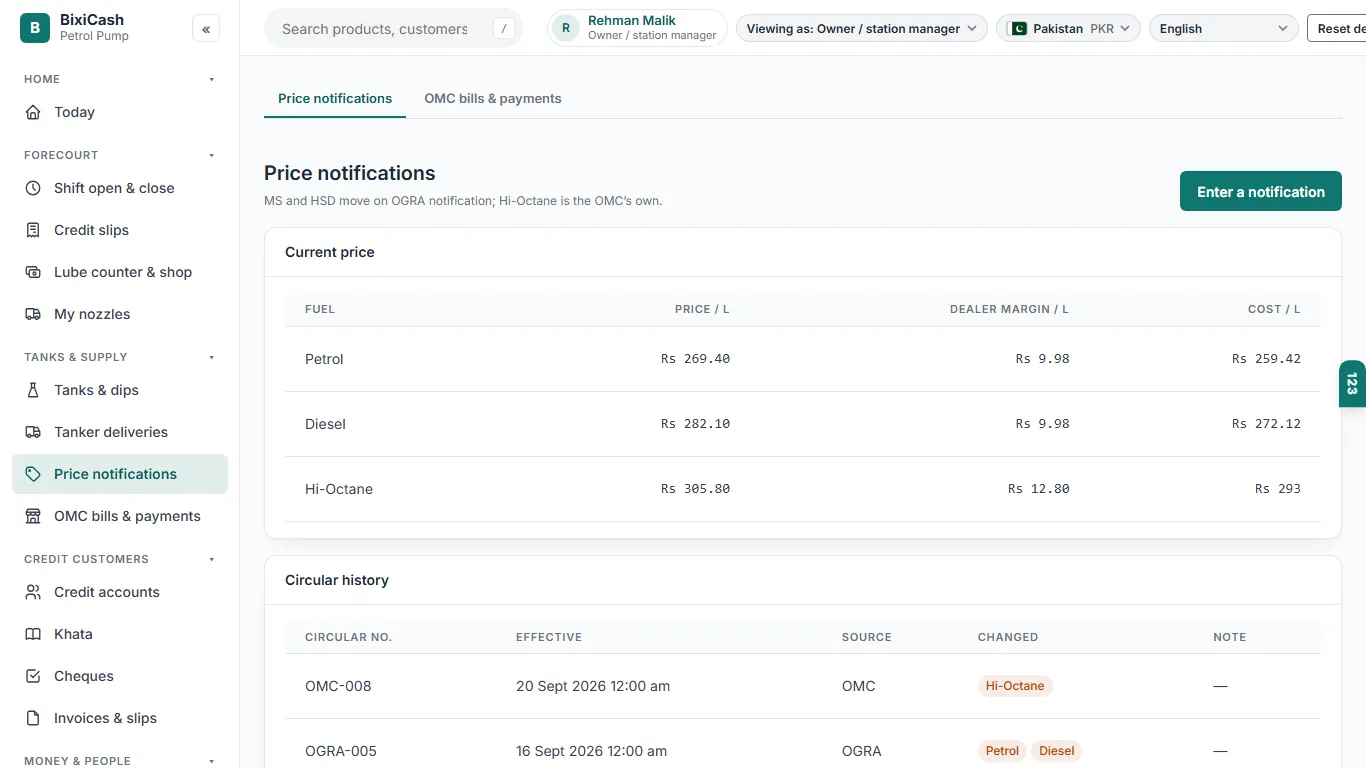Click the Today home icon
Screen dimensions: 1366x768
tap(33, 112)
